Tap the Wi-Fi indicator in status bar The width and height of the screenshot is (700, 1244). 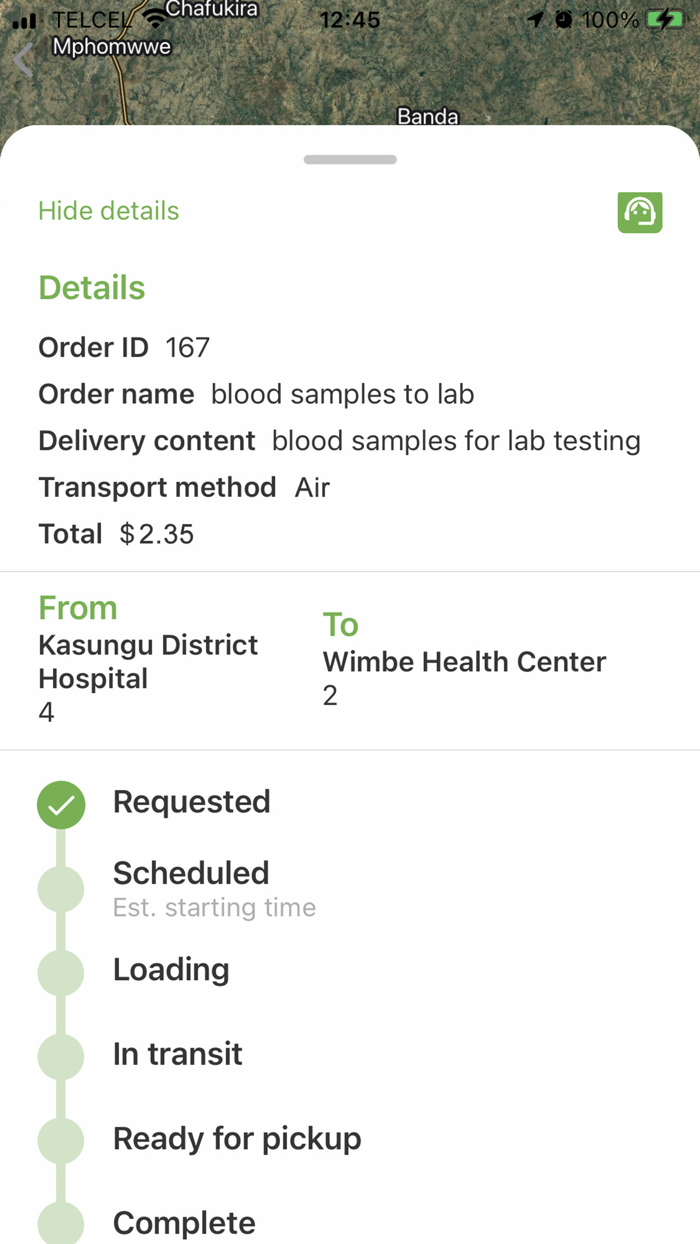[153, 19]
